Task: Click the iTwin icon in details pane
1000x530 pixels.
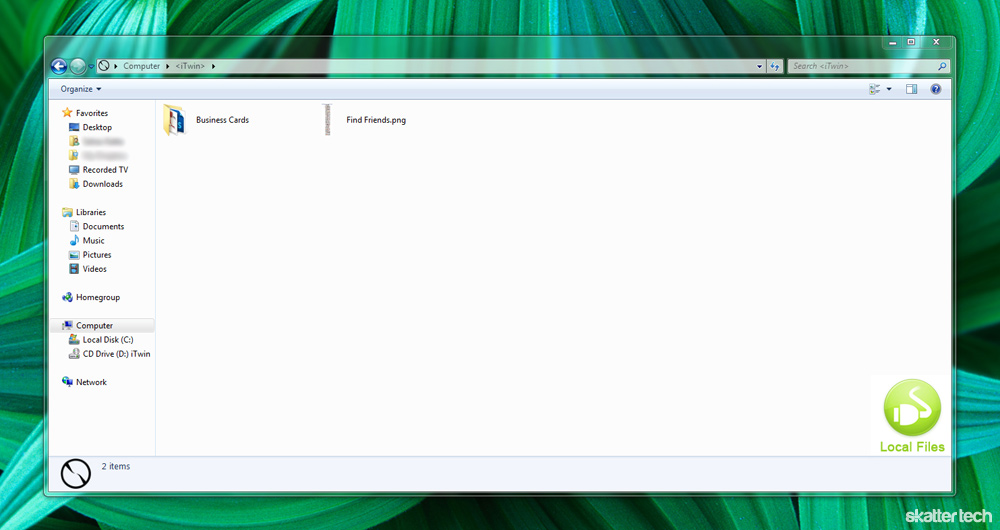Action: coord(76,475)
